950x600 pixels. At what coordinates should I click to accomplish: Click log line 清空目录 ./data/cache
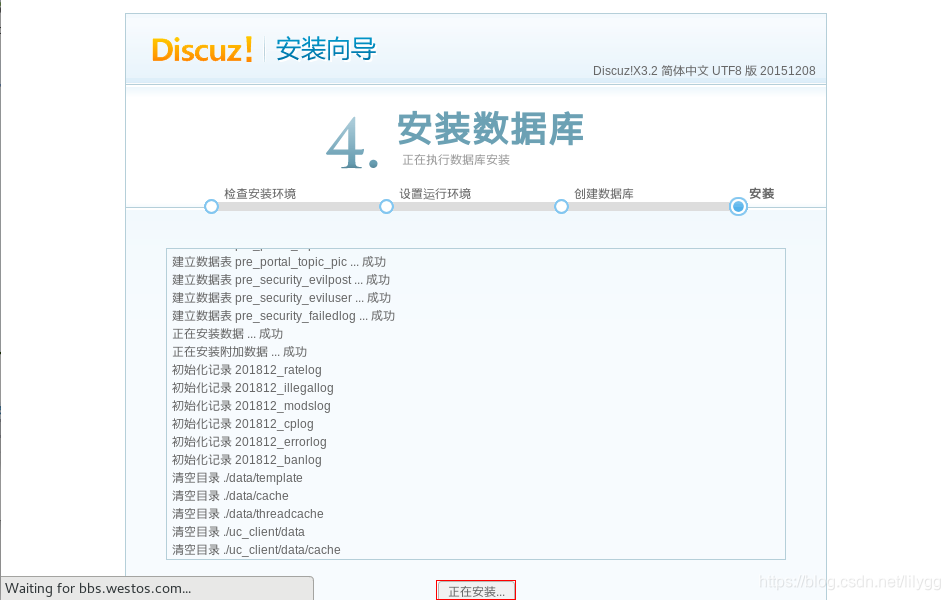[230, 496]
